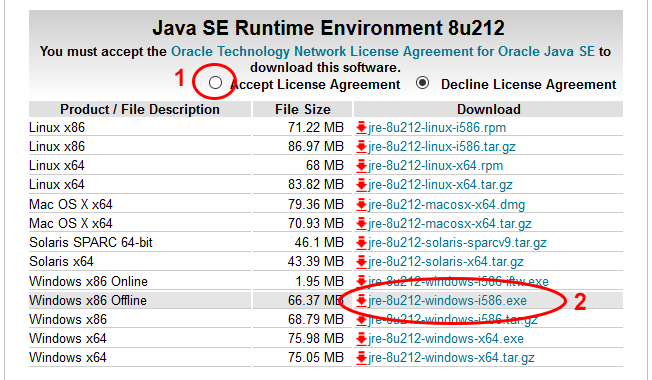The width and height of the screenshot is (652, 380).
Task: Click the 46.1 MB file size cell
Action: [x=319, y=242]
